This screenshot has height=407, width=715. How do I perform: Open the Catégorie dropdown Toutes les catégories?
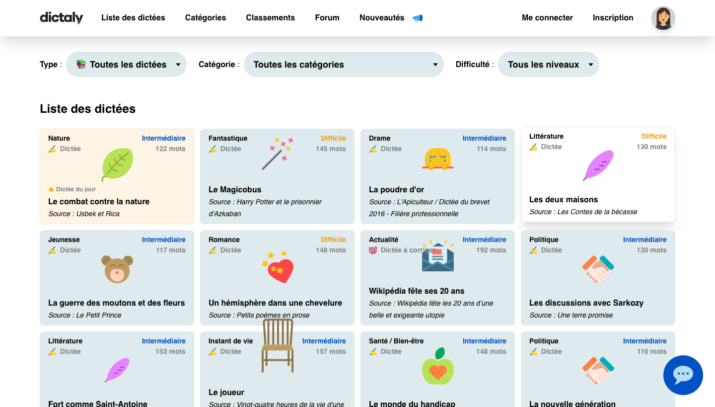coord(343,65)
